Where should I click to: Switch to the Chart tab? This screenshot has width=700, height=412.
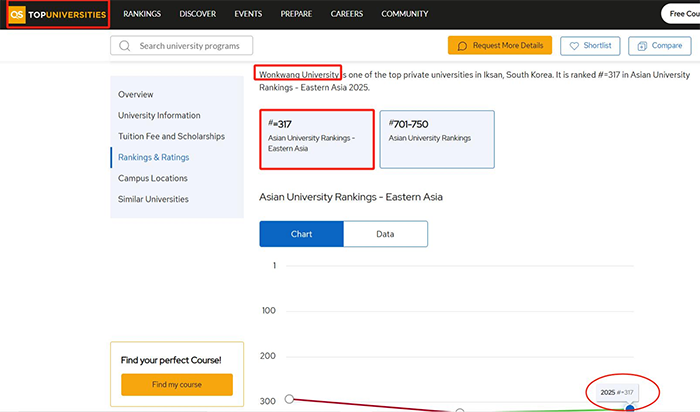301,234
